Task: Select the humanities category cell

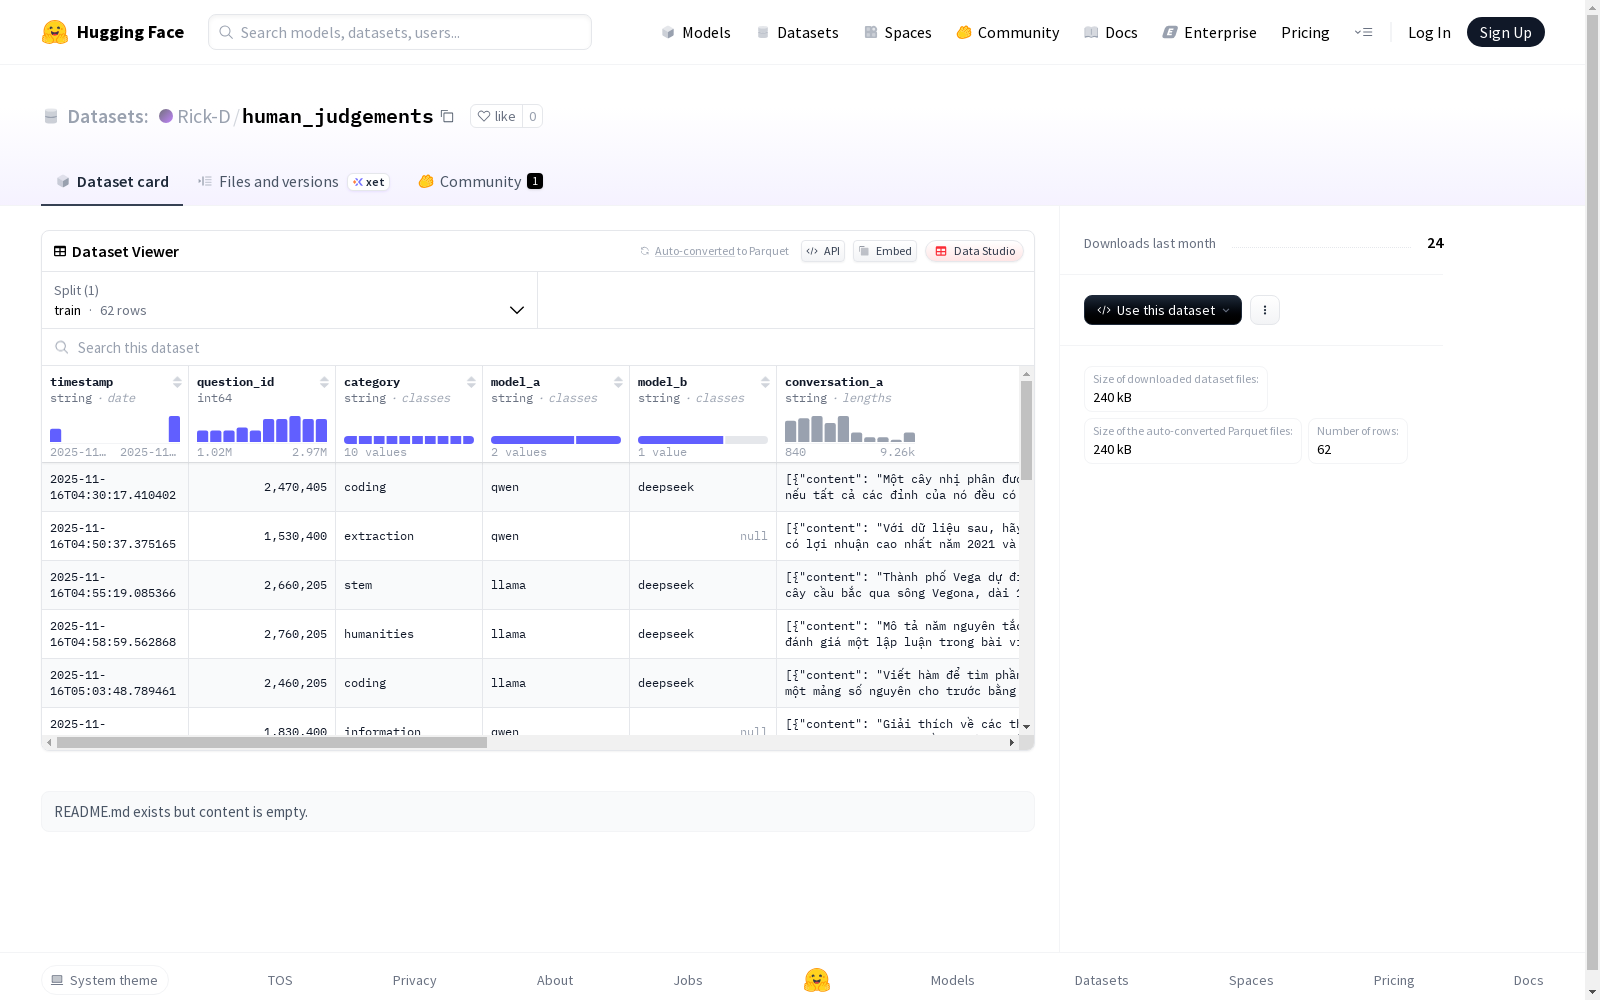Action: [x=409, y=634]
